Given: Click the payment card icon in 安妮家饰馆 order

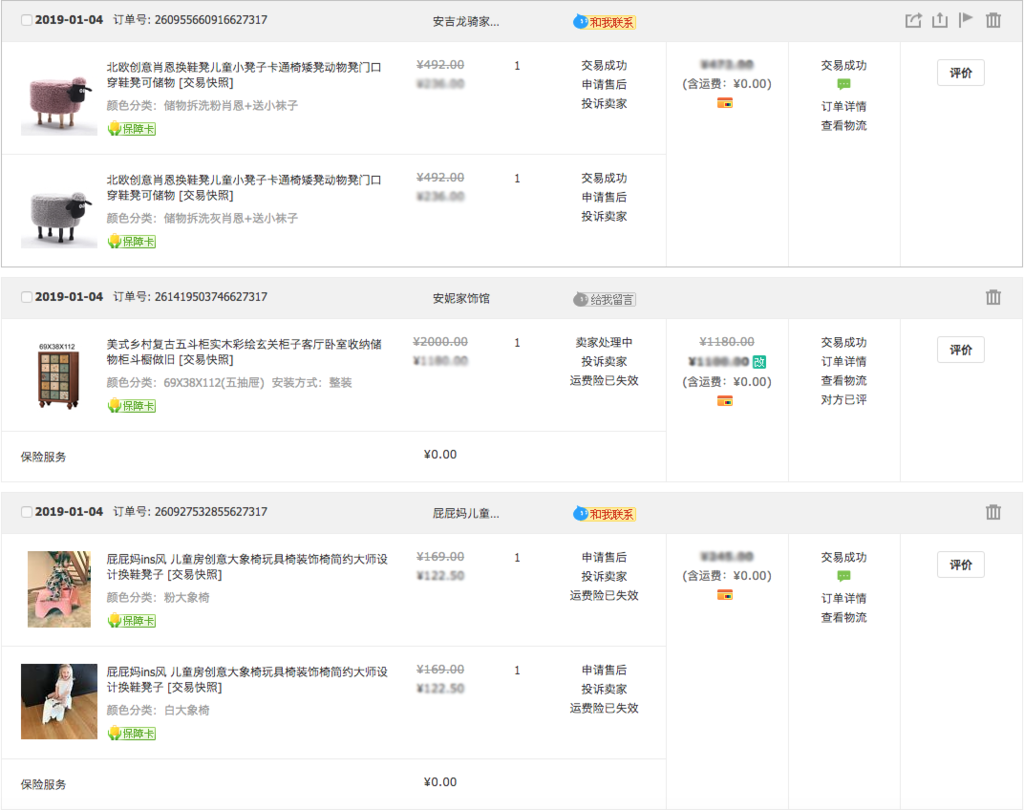Looking at the screenshot, I should point(725,401).
